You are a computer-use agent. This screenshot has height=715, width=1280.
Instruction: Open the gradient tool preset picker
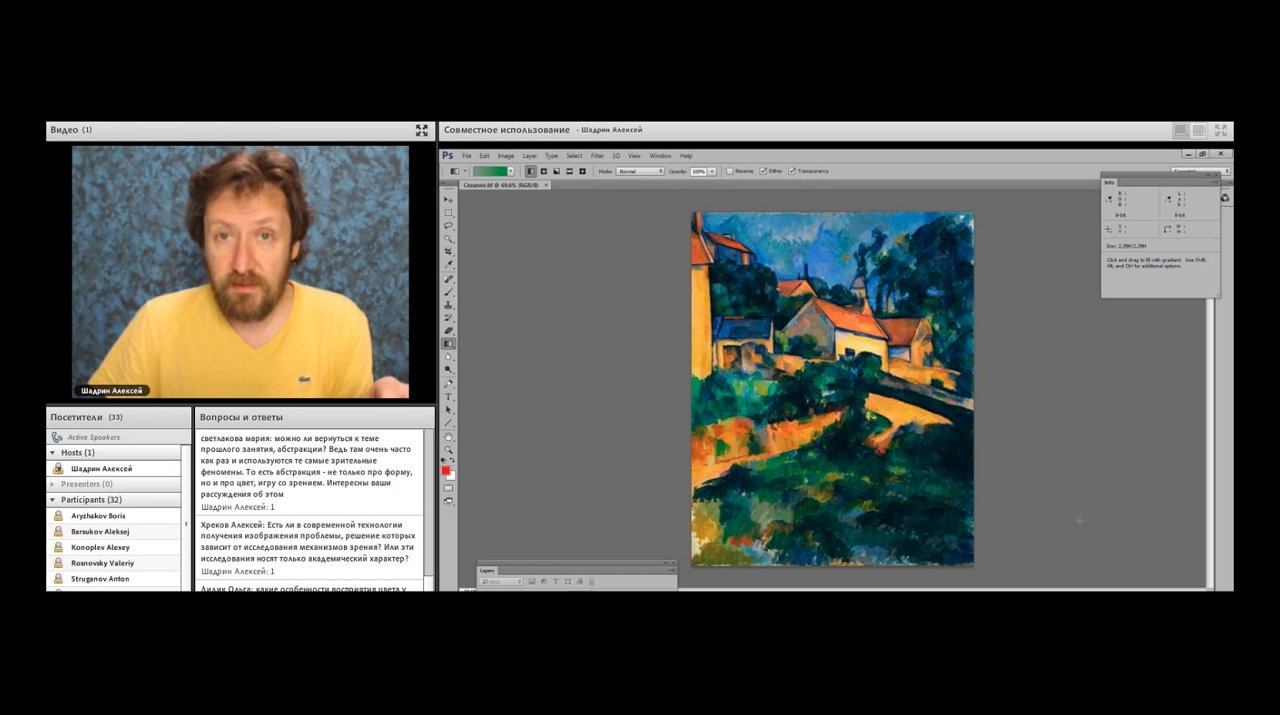(458, 171)
